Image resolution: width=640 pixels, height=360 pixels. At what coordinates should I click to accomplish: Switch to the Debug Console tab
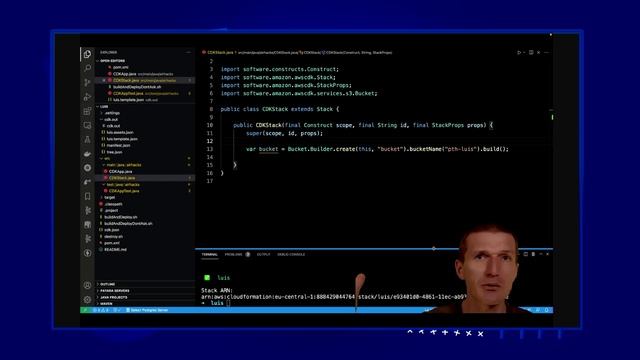291,254
